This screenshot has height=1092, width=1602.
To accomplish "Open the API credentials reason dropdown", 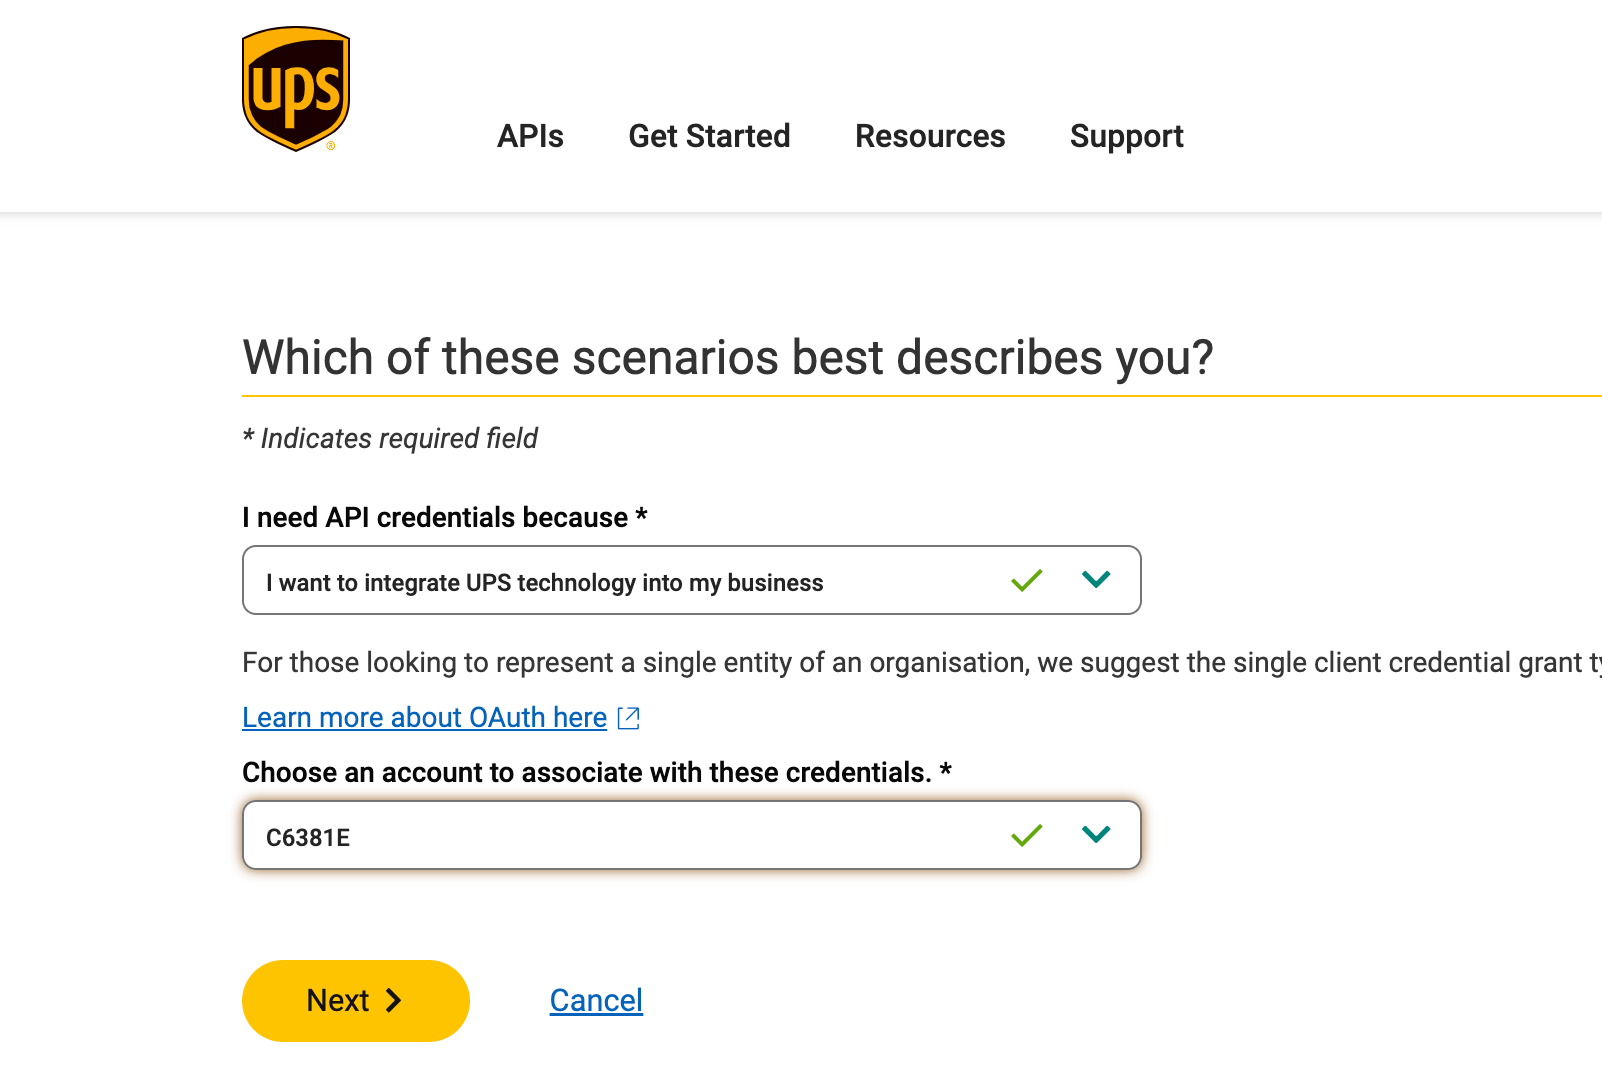I will pyautogui.click(x=620, y=581).
